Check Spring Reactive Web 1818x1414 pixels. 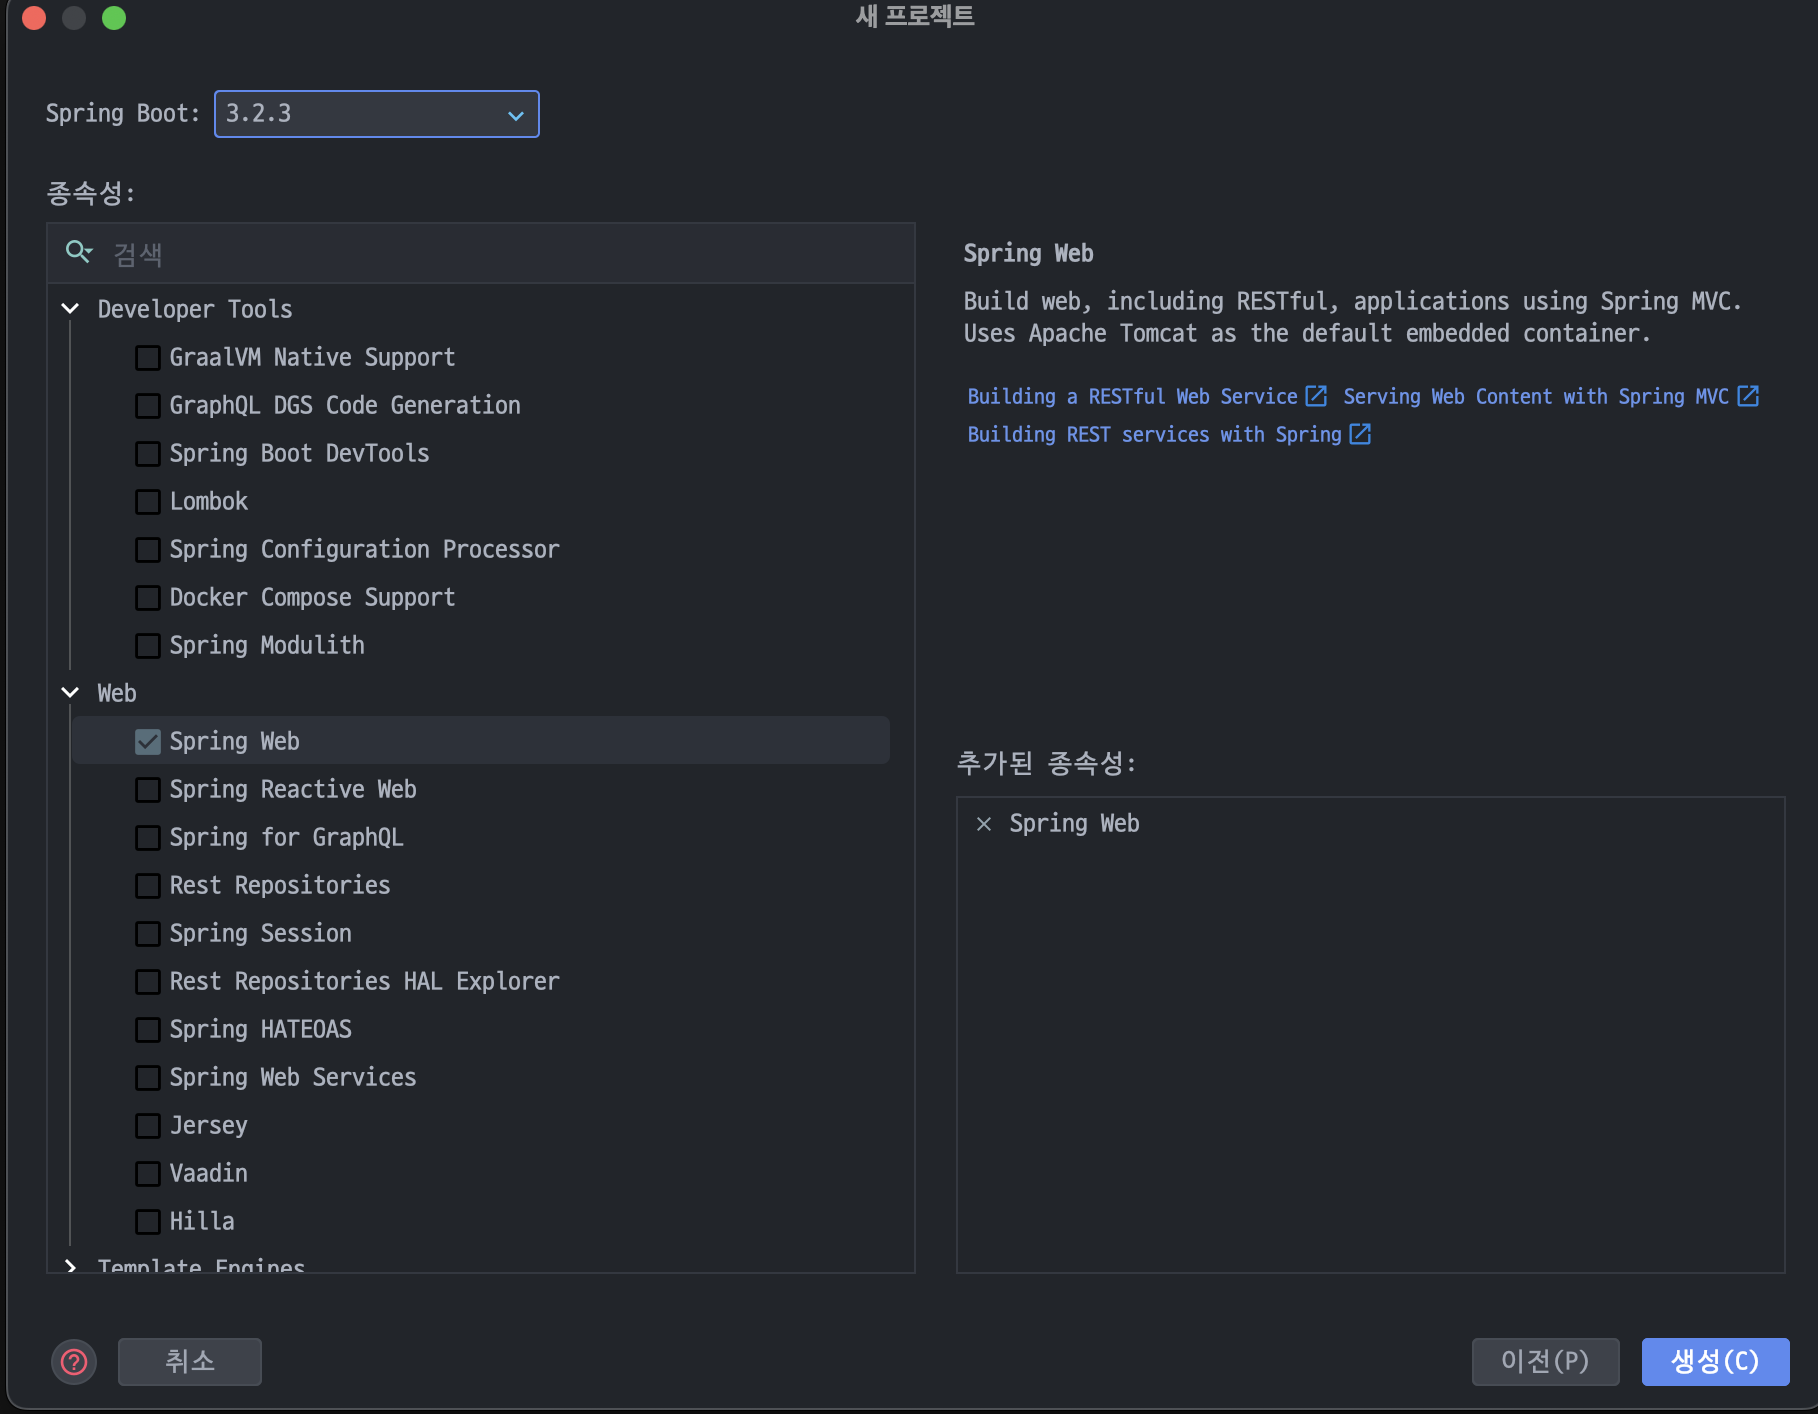148,790
